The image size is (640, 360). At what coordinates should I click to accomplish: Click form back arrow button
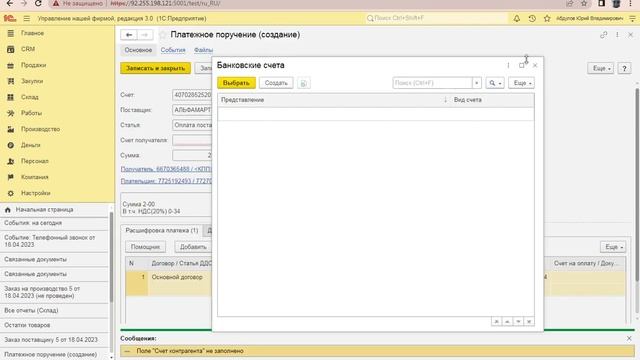coord(129,35)
